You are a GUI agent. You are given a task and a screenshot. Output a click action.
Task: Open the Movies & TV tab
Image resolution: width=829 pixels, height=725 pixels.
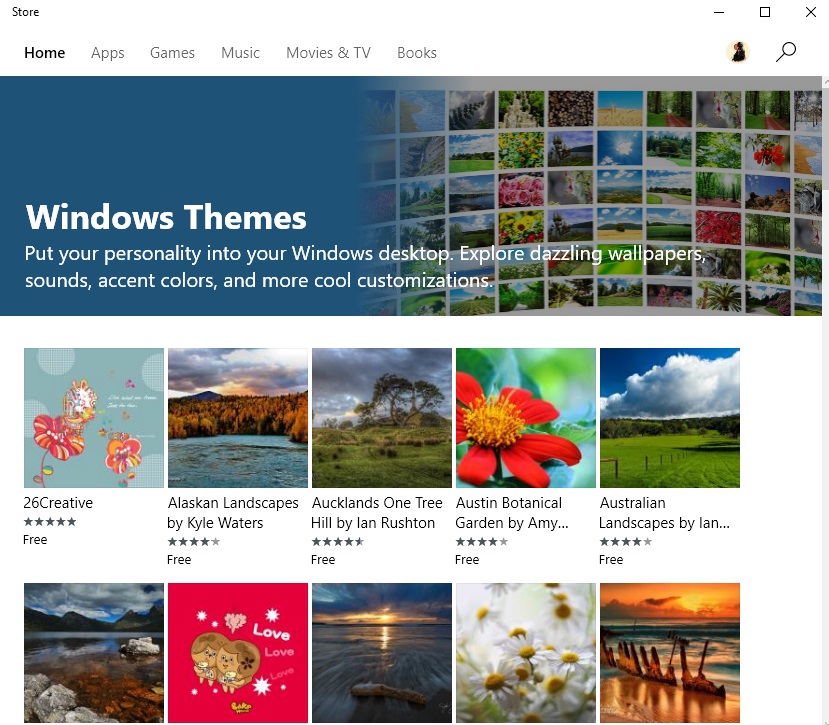[x=328, y=53]
